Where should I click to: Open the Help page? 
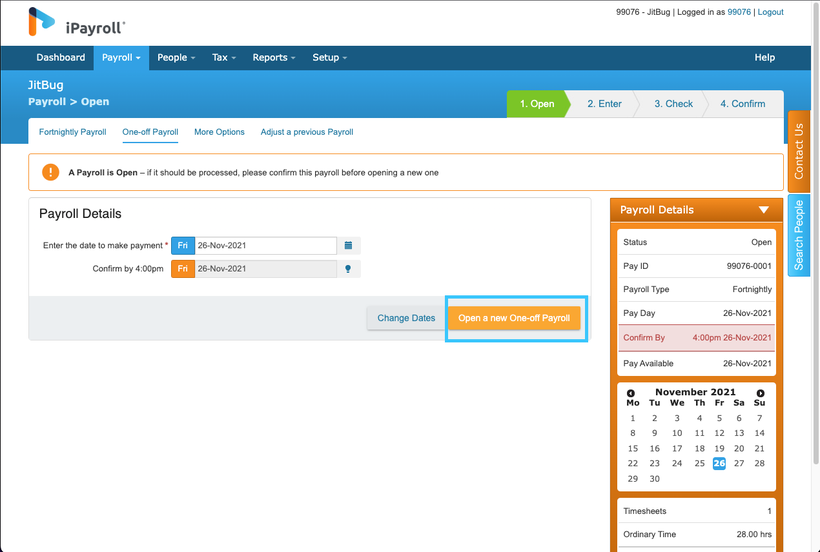pos(764,58)
